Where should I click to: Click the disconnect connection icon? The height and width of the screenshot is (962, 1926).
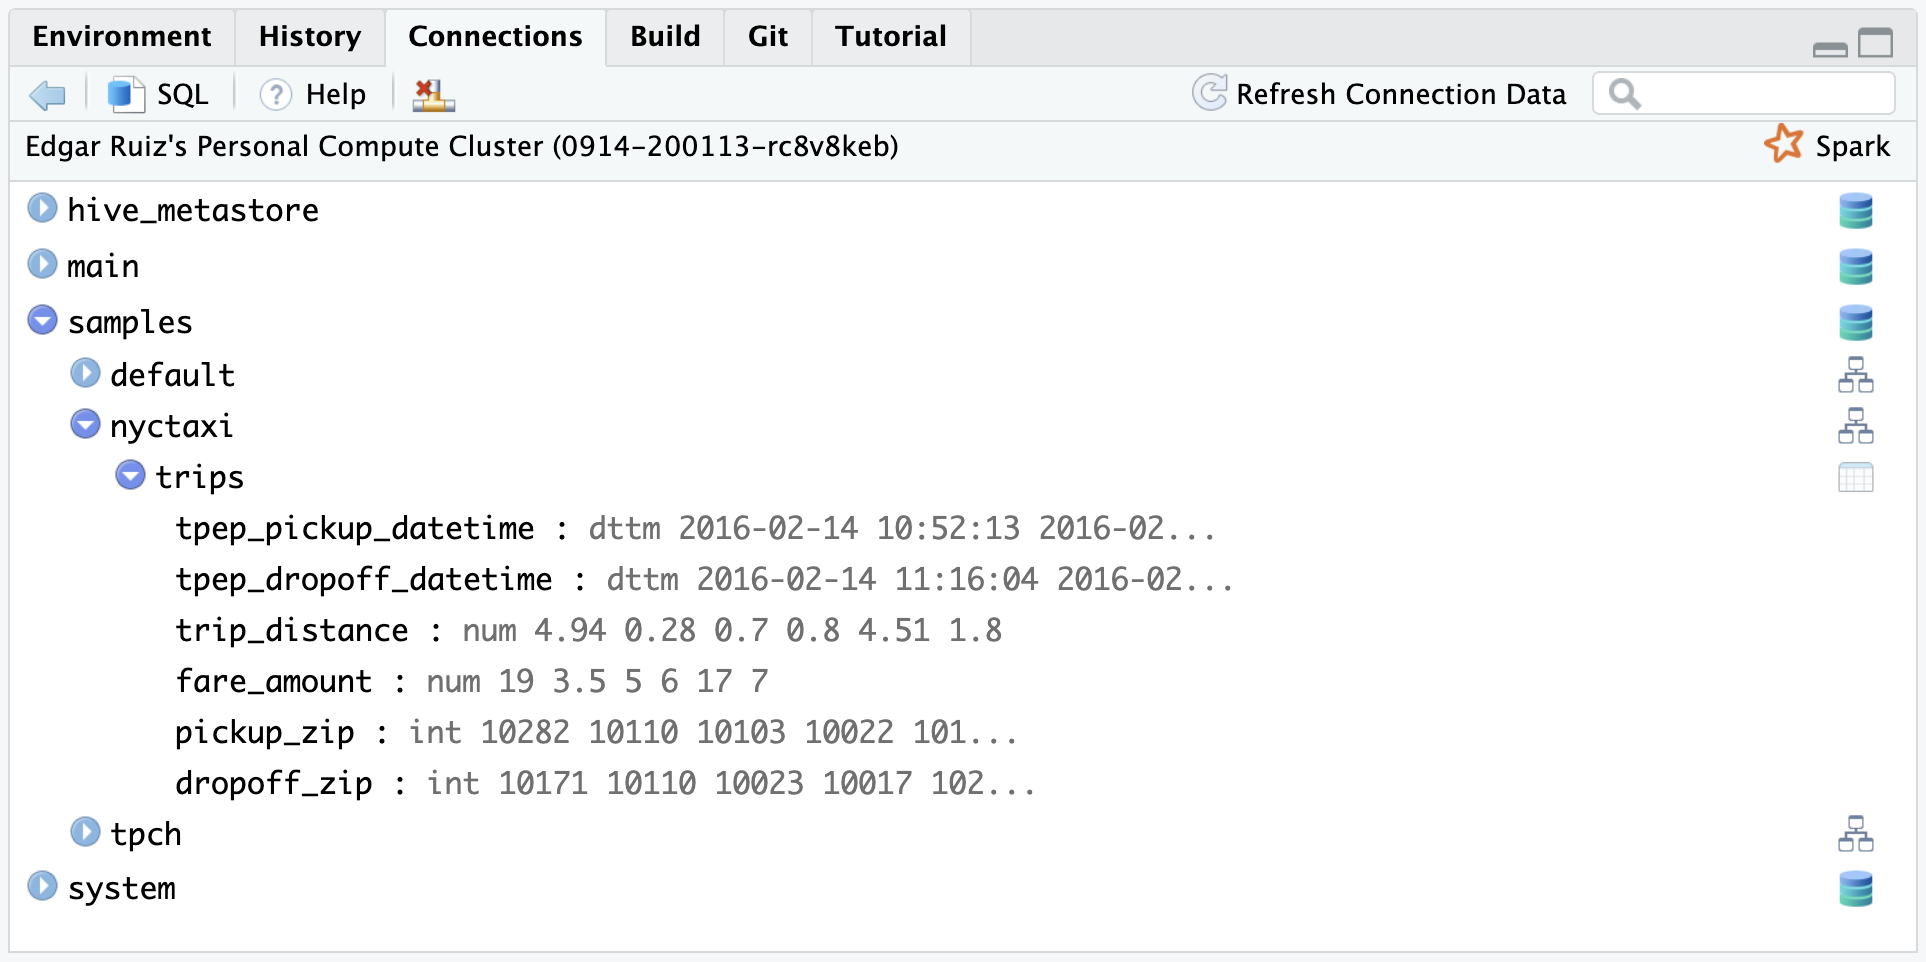tap(433, 95)
